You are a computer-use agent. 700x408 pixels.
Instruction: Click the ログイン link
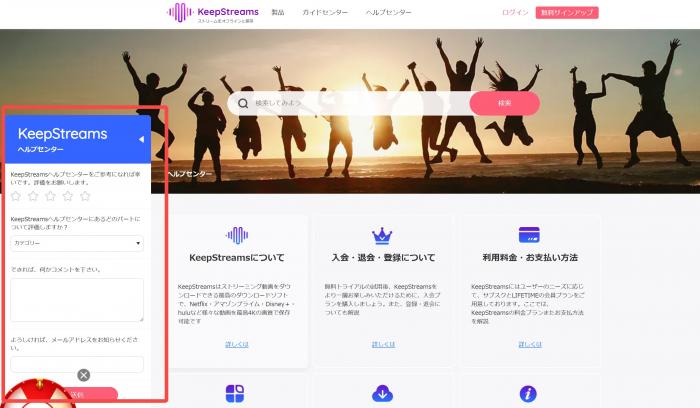click(515, 12)
